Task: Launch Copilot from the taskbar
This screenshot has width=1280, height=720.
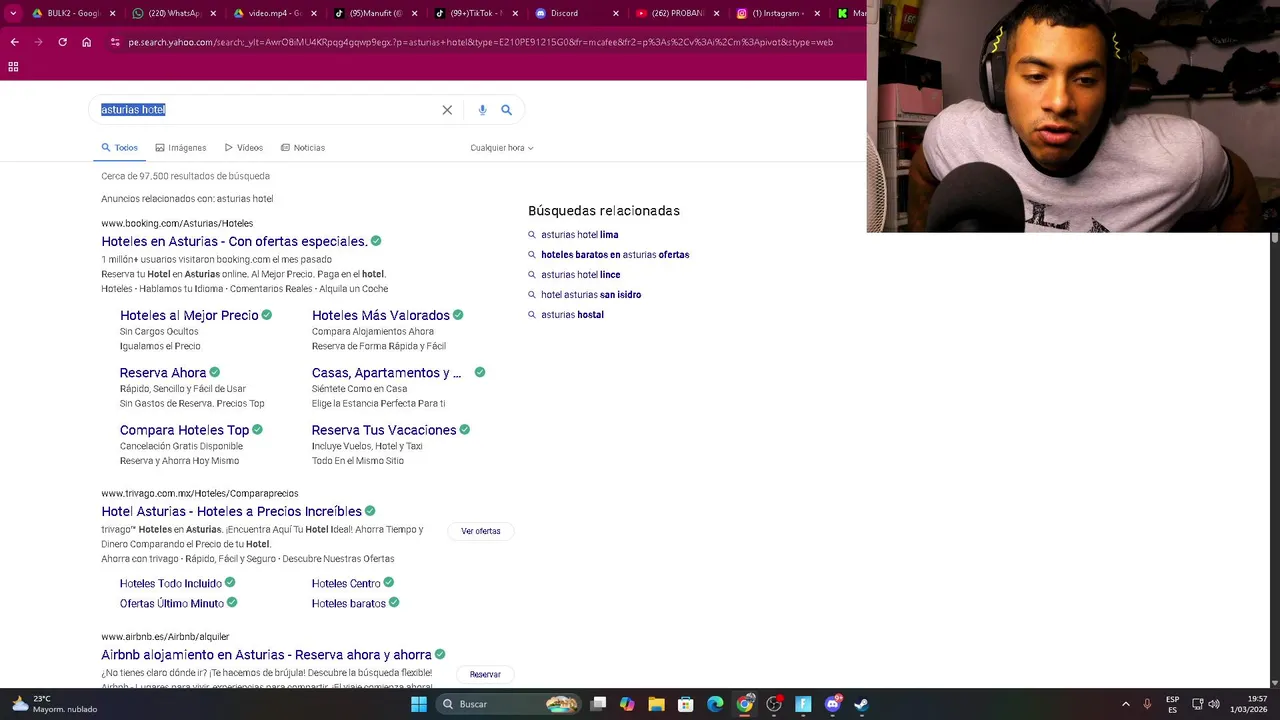Action: 627,704
